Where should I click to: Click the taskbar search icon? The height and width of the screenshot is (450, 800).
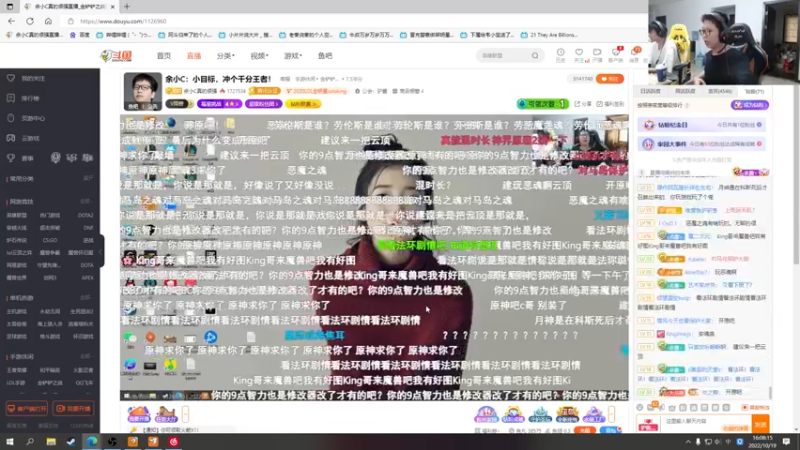point(30,441)
